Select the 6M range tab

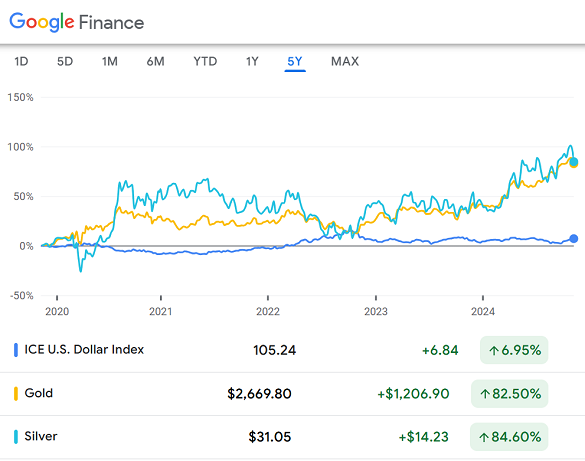(x=155, y=61)
